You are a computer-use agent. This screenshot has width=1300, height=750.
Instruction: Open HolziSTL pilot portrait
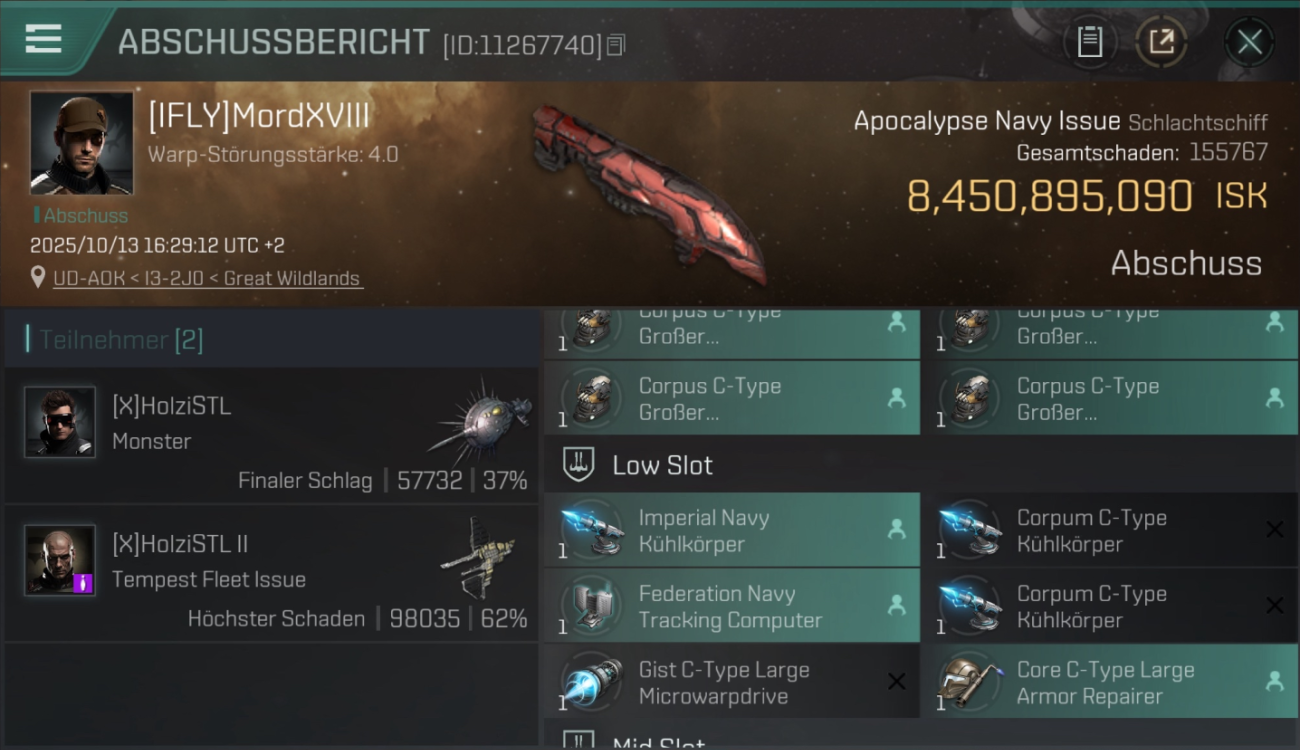(x=60, y=422)
